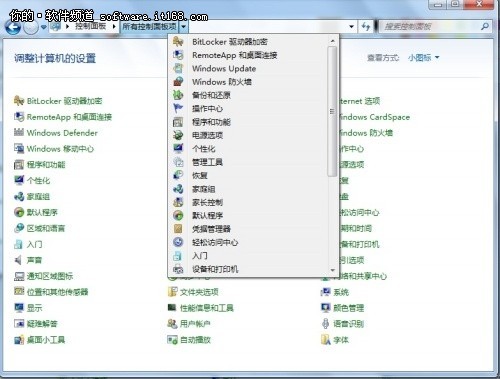Open 系统 in the right column
Viewport: 500px width, 379px height.
(341, 292)
